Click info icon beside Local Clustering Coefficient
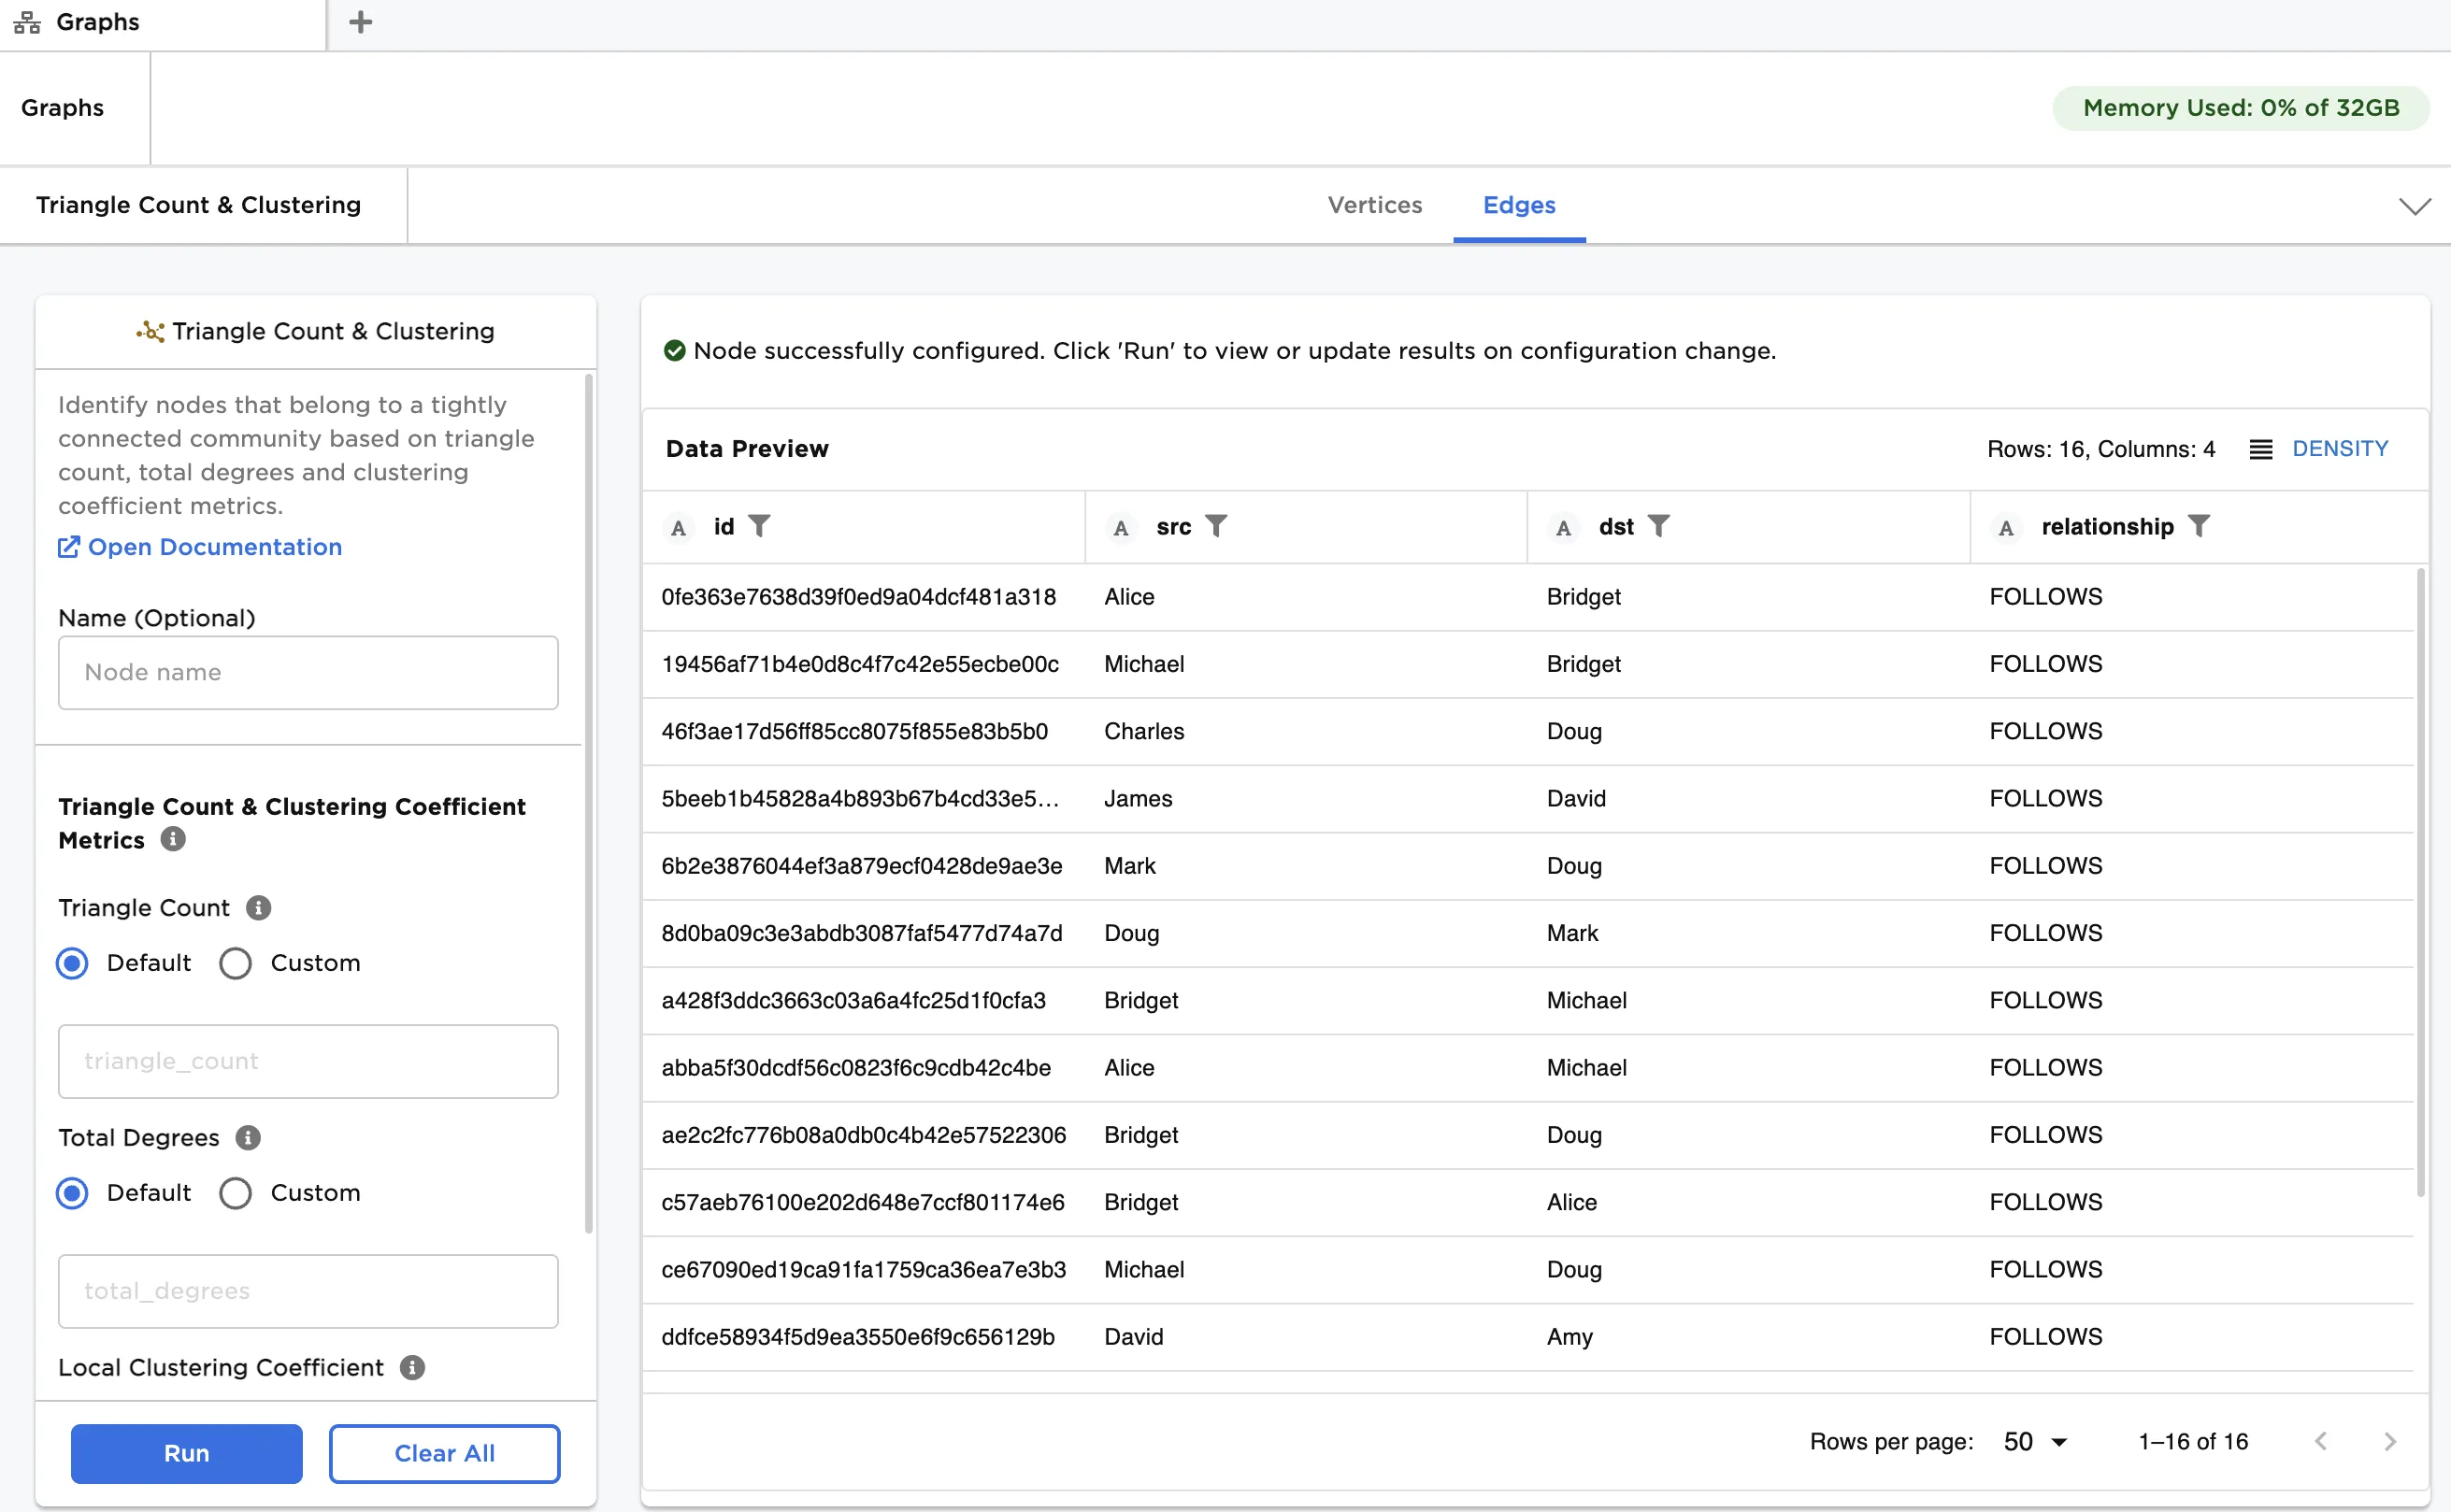 [x=412, y=1368]
